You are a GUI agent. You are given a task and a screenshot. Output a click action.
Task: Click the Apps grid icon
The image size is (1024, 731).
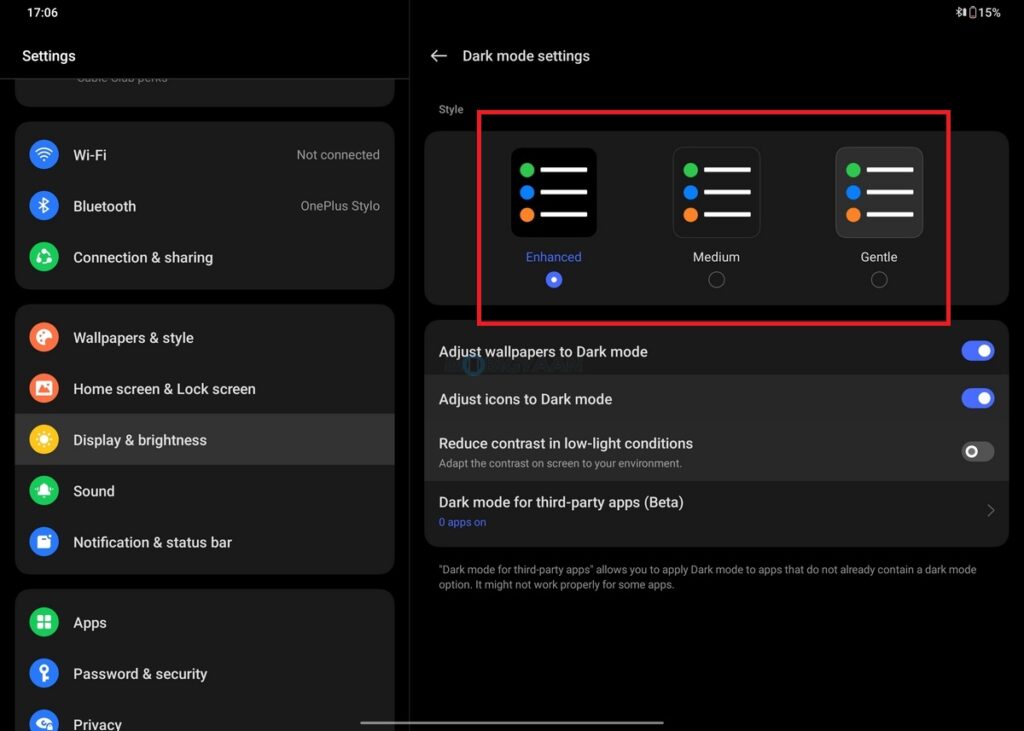coord(44,623)
